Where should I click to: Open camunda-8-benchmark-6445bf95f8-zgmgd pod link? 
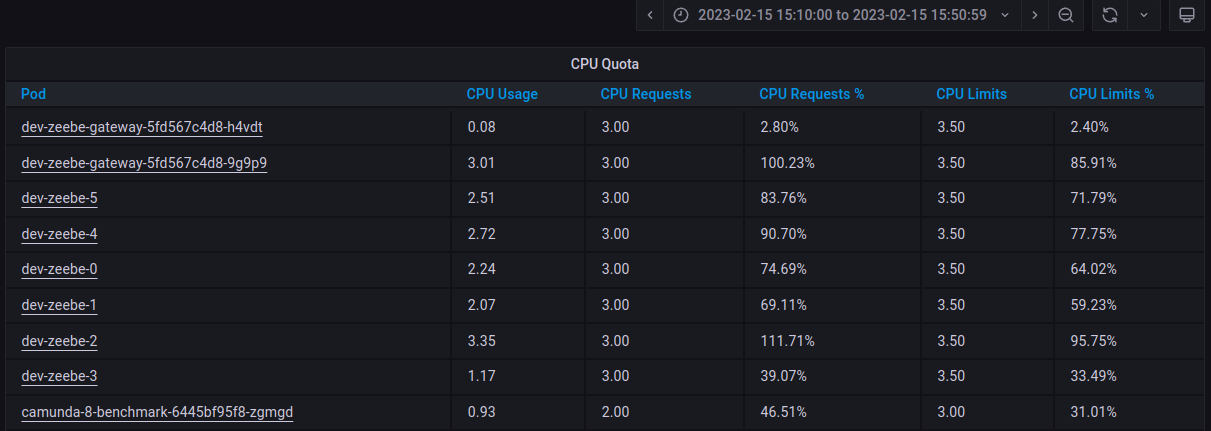click(157, 412)
